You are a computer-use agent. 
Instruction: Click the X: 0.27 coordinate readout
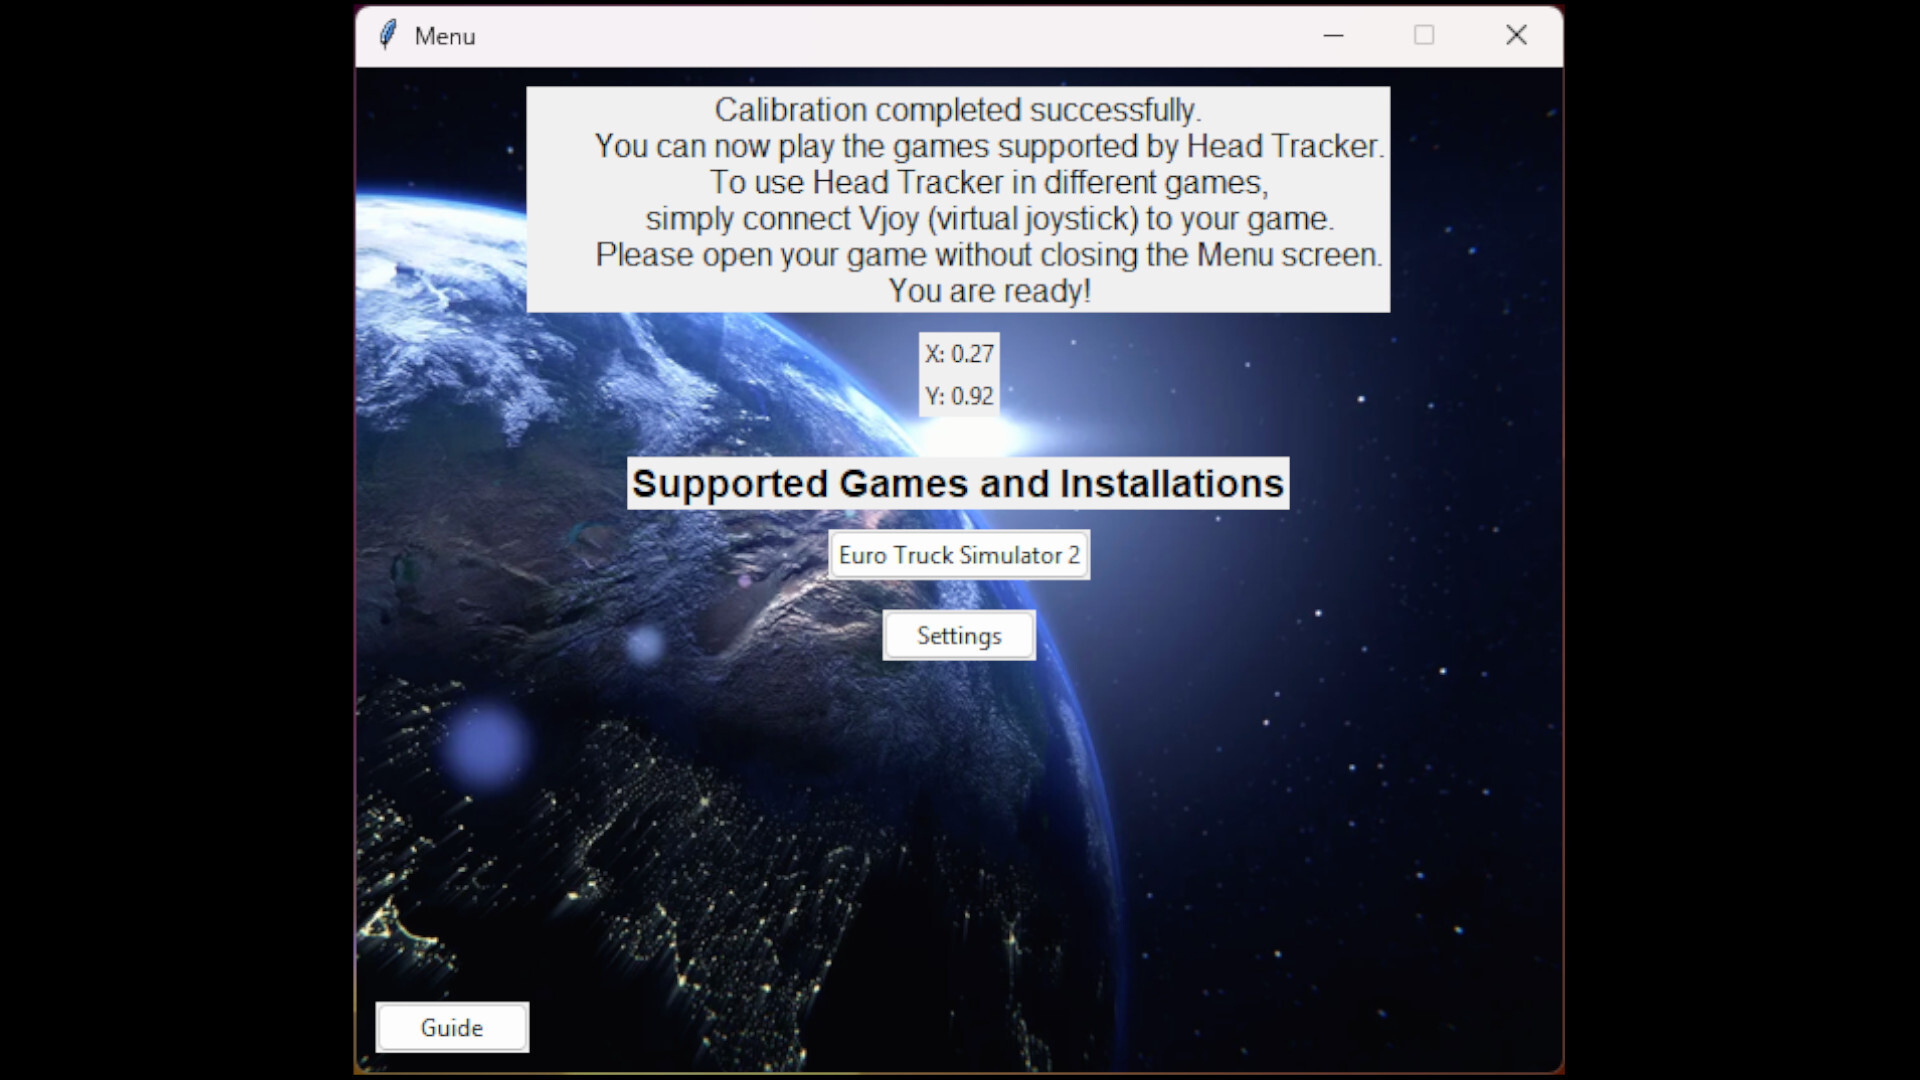[958, 353]
